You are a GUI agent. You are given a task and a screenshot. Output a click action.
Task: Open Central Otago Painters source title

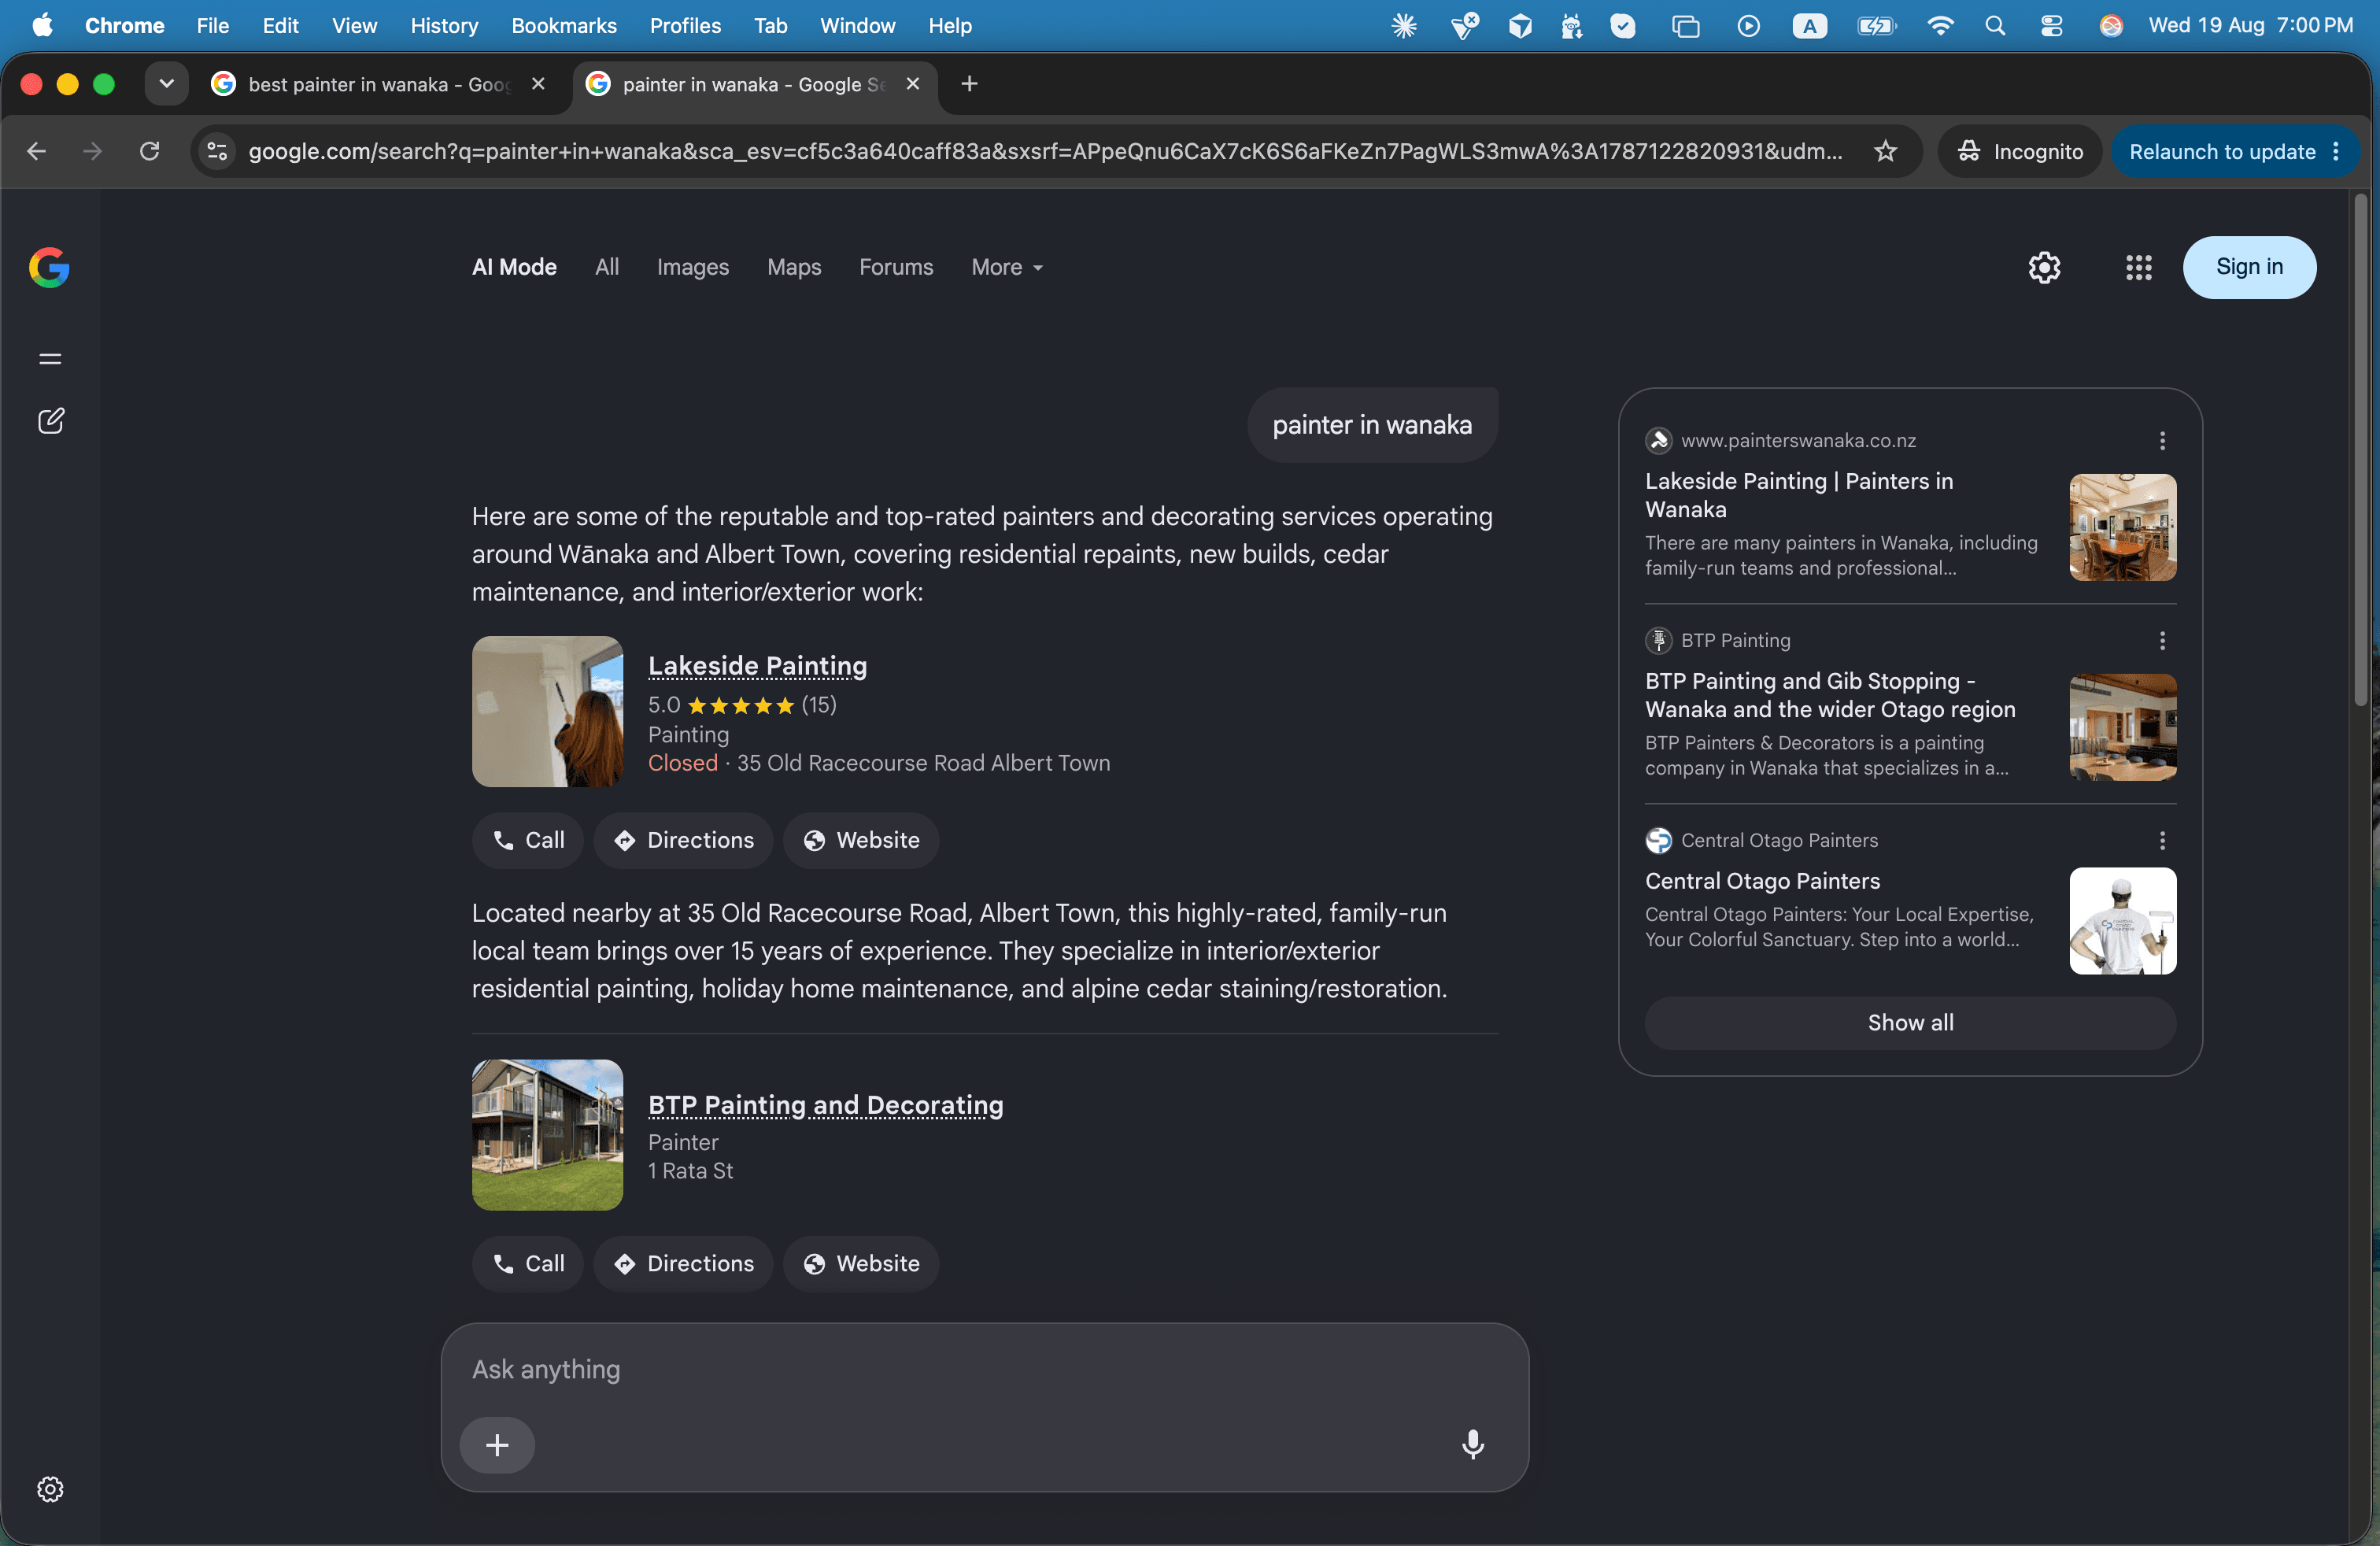click(x=1762, y=881)
